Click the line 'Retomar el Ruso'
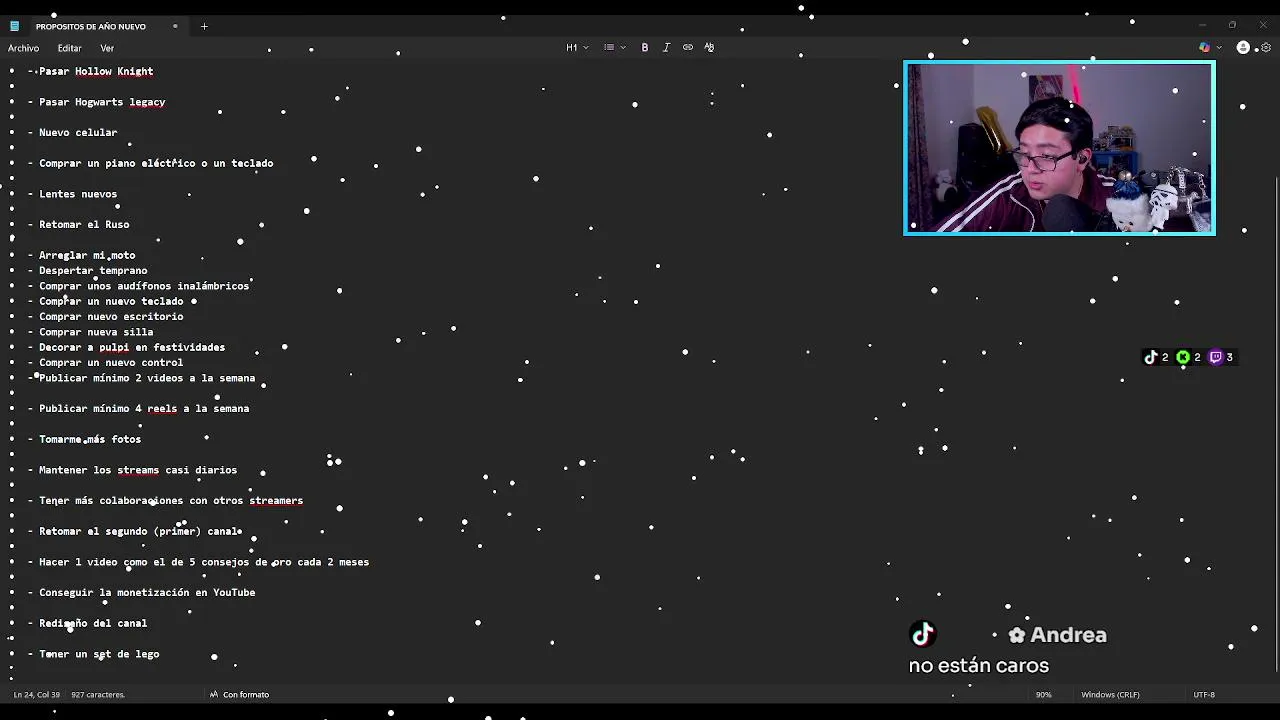The height and width of the screenshot is (720, 1280). tap(84, 224)
